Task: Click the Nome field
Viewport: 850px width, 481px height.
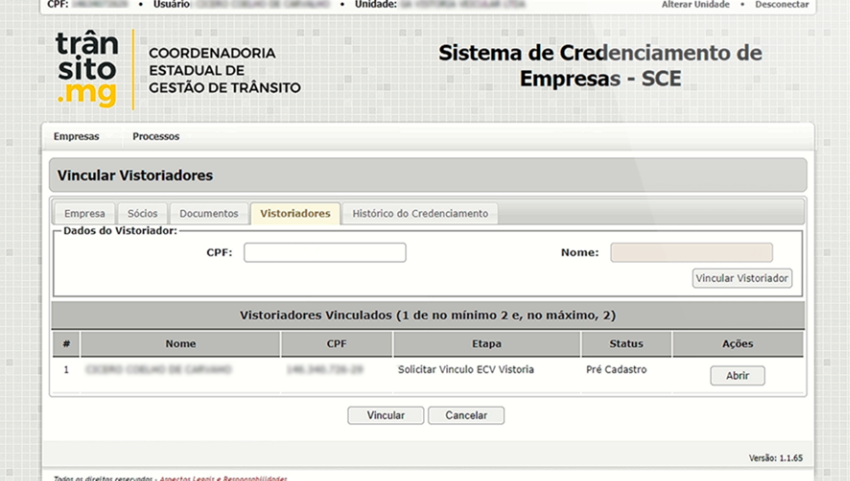Action: (x=691, y=253)
